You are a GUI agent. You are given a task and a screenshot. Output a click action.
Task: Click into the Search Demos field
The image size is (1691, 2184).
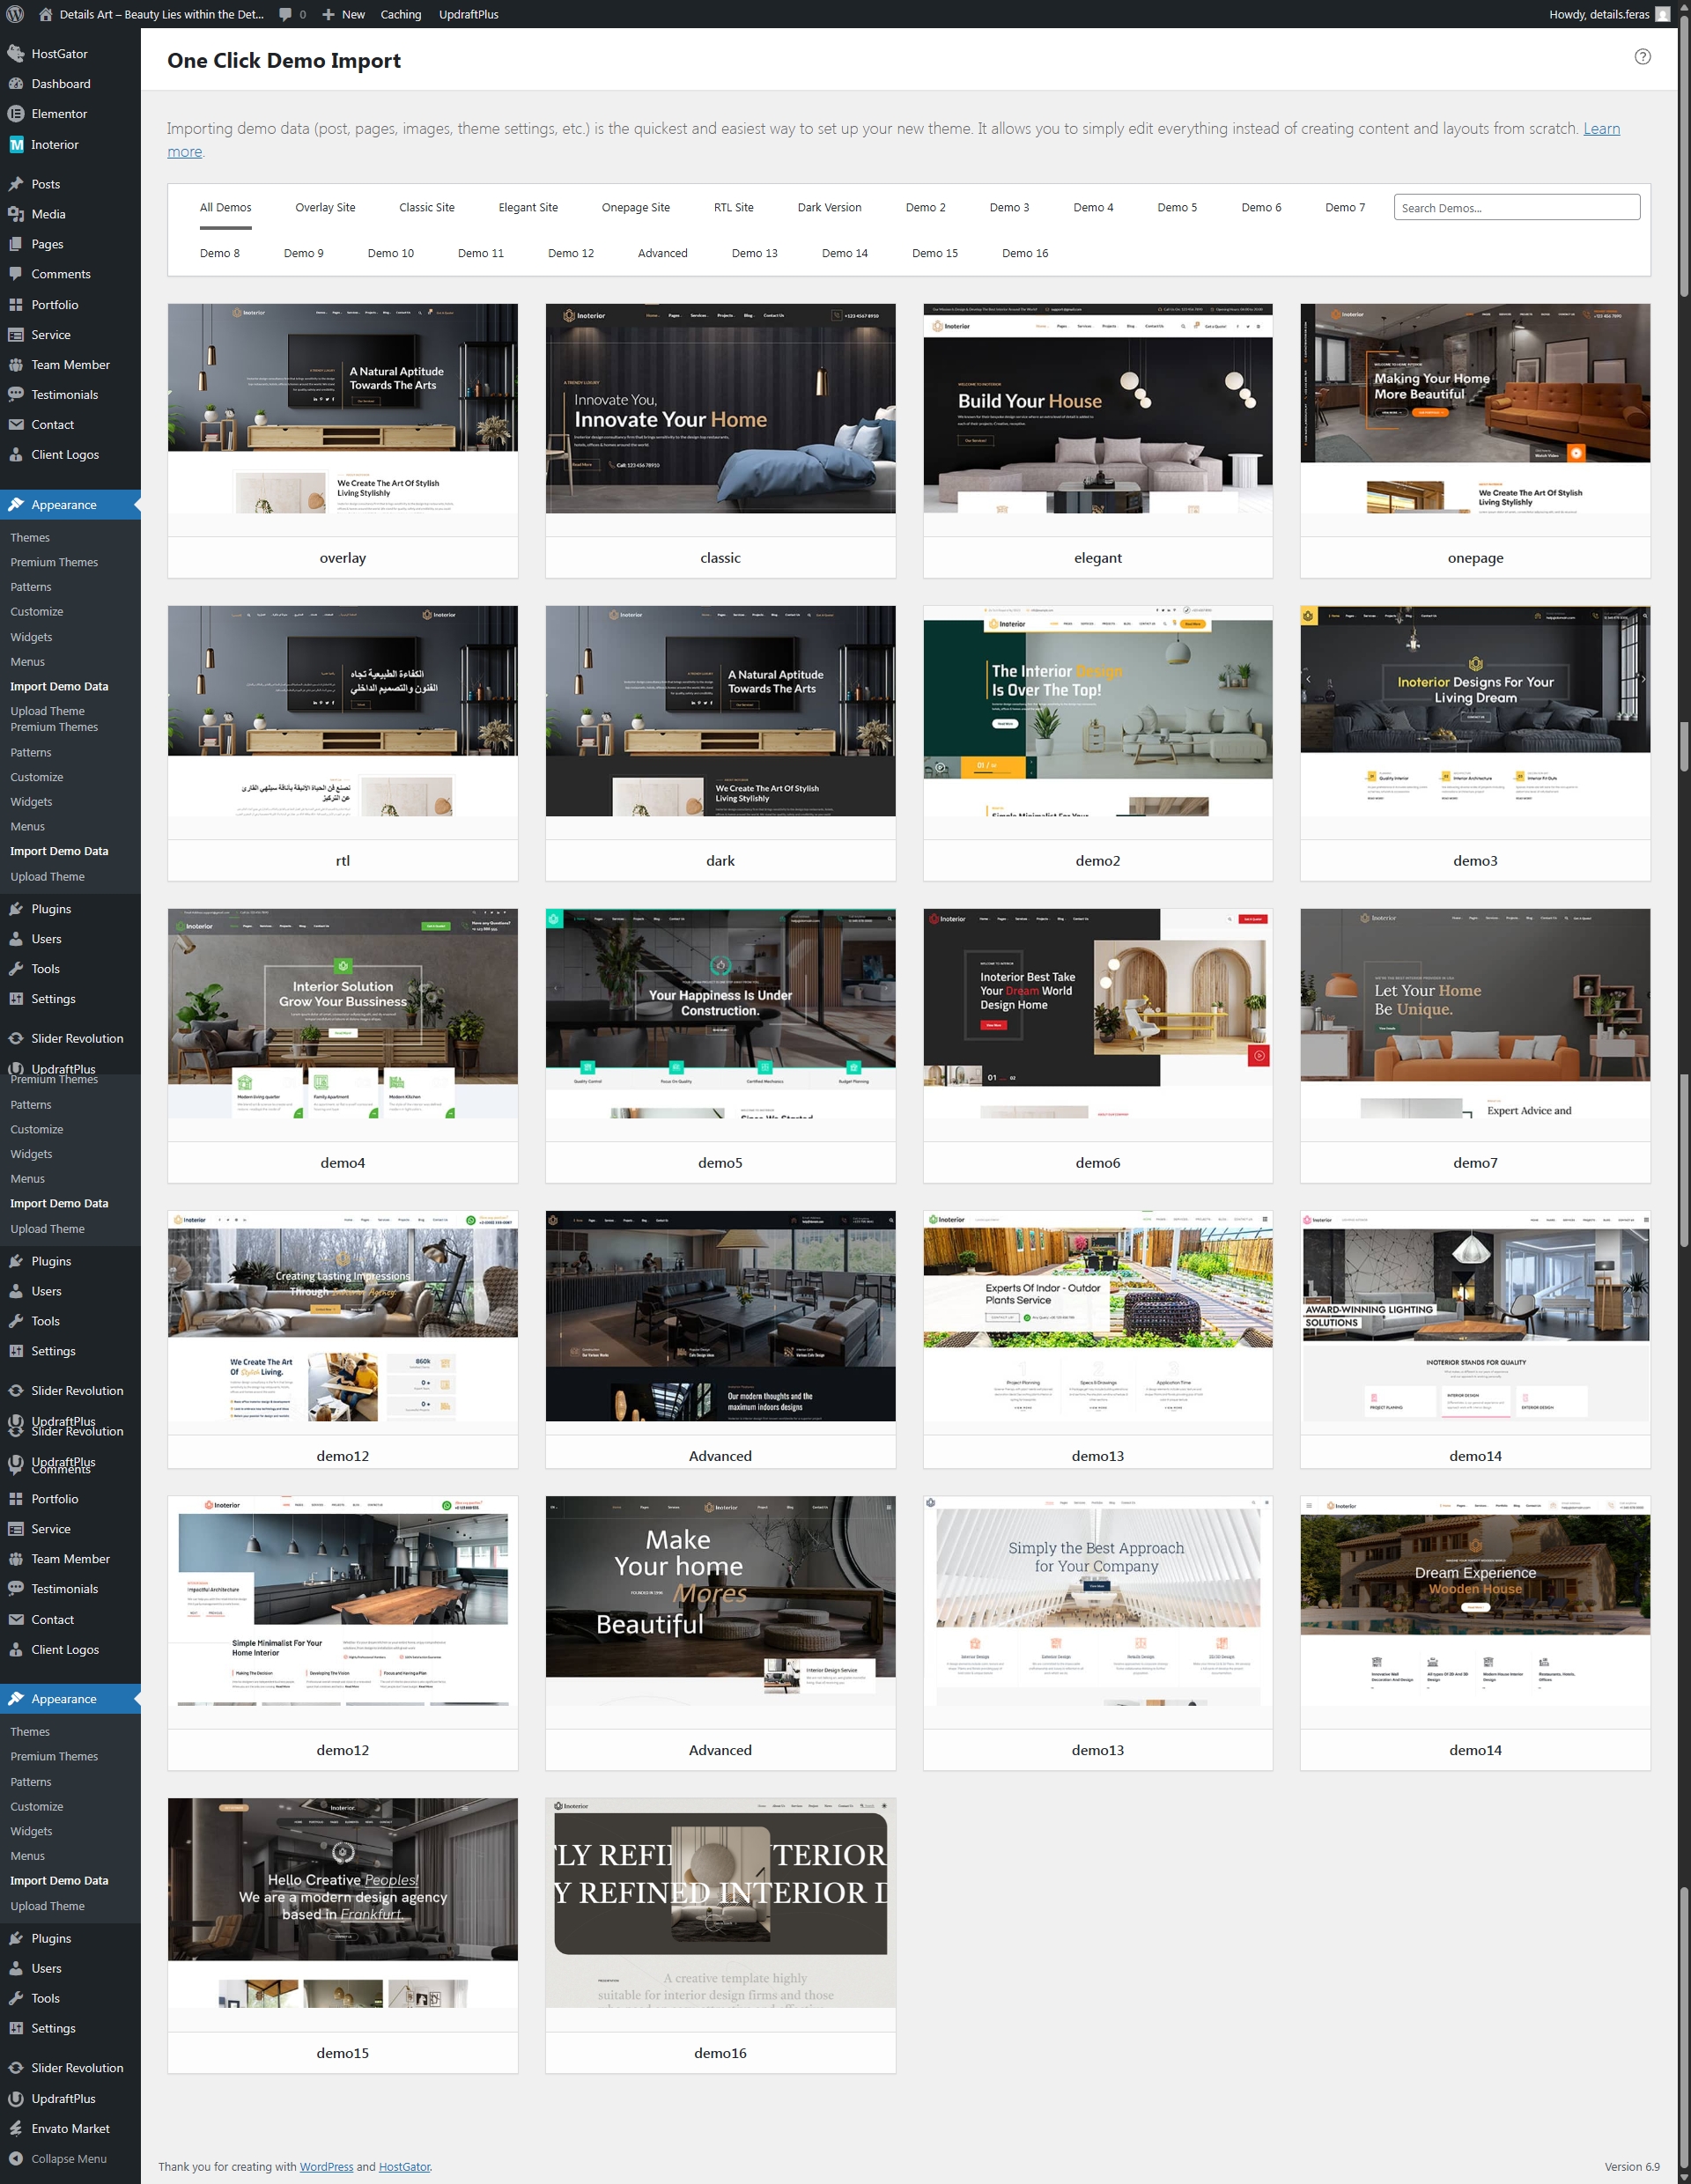pyautogui.click(x=1516, y=208)
